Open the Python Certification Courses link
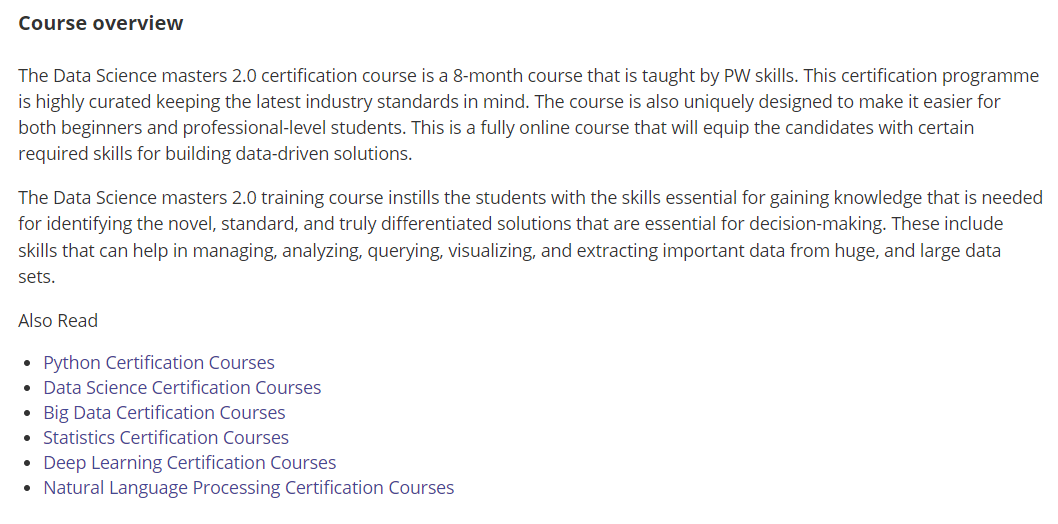The width and height of the screenshot is (1058, 524). coord(158,362)
